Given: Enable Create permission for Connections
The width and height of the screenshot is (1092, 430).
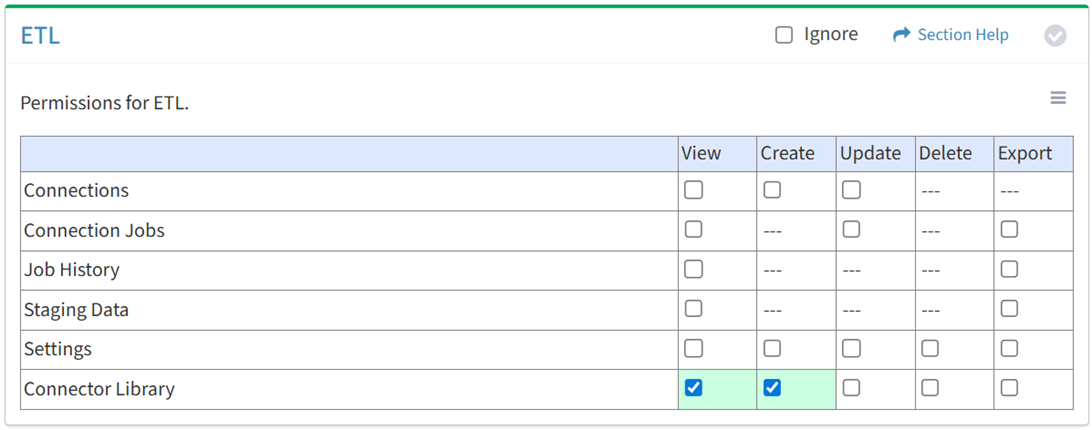Looking at the screenshot, I should [x=772, y=190].
